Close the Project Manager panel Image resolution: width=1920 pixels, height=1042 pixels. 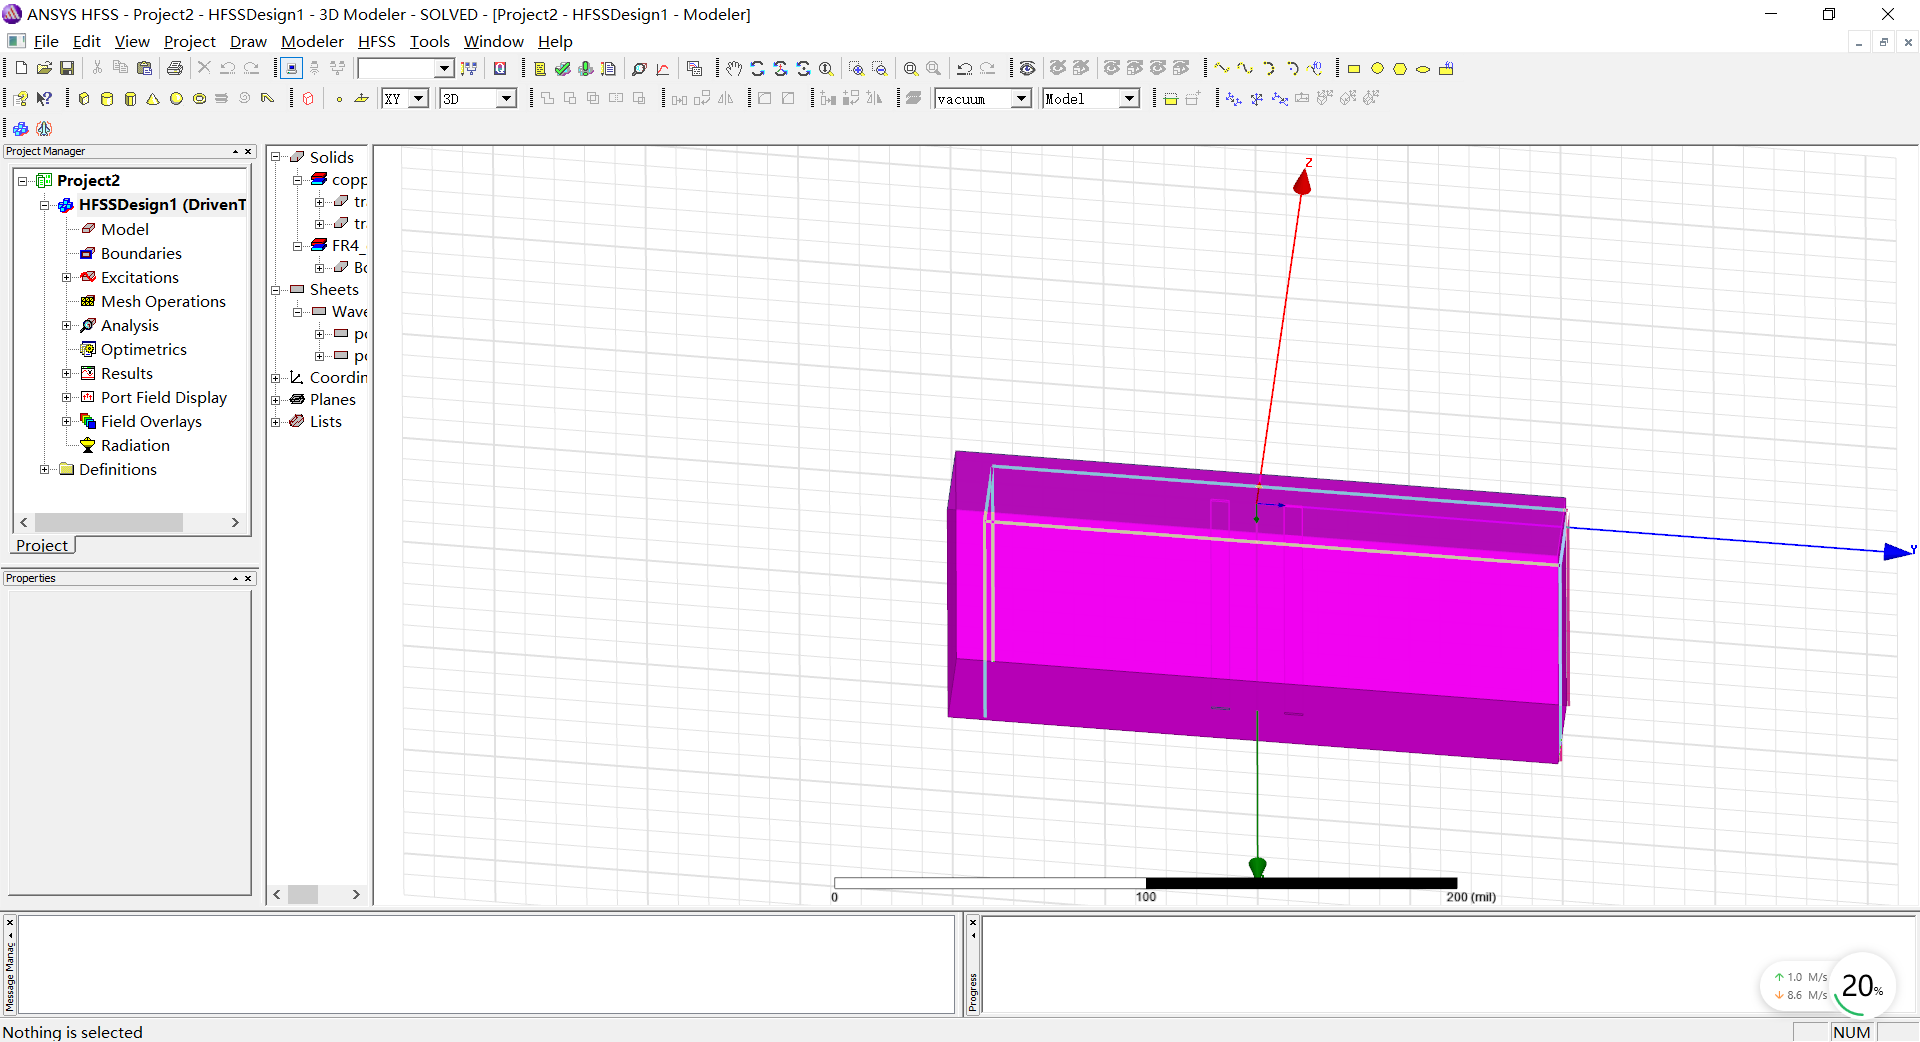tap(248, 151)
